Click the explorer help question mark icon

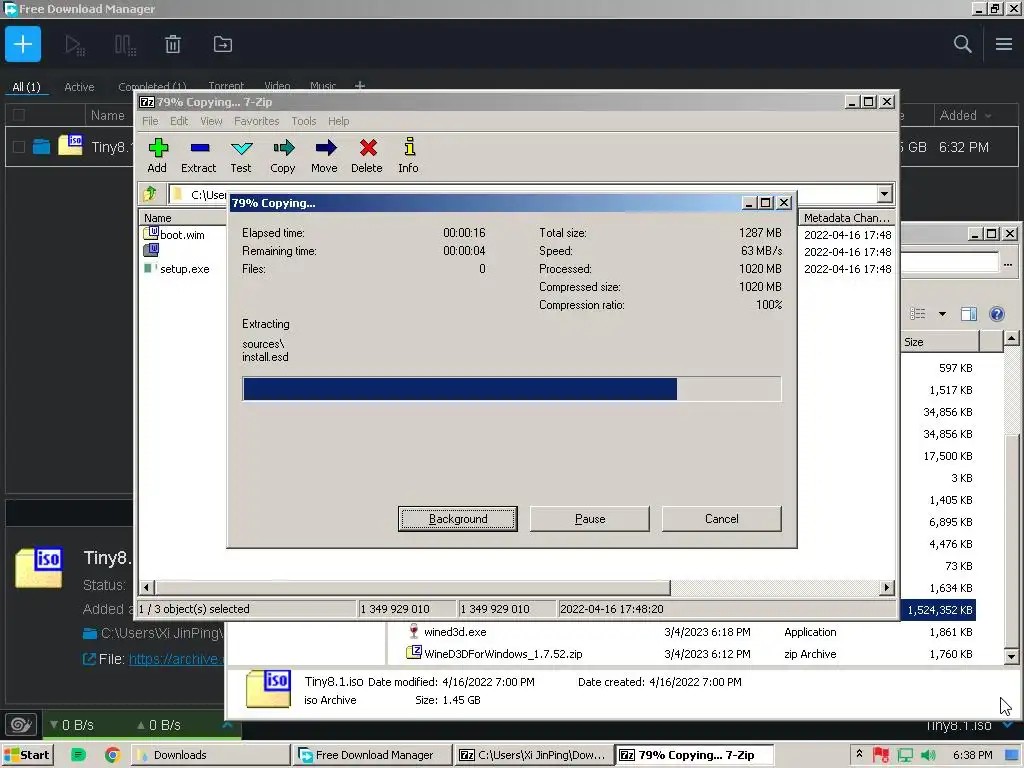click(997, 314)
